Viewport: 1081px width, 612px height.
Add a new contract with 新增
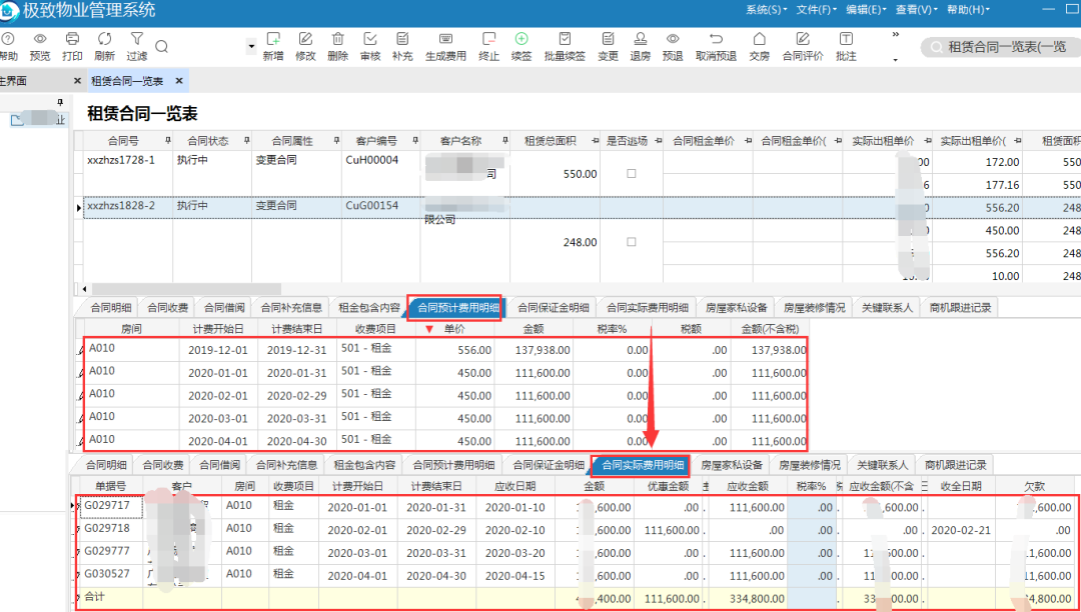pyautogui.click(x=273, y=46)
